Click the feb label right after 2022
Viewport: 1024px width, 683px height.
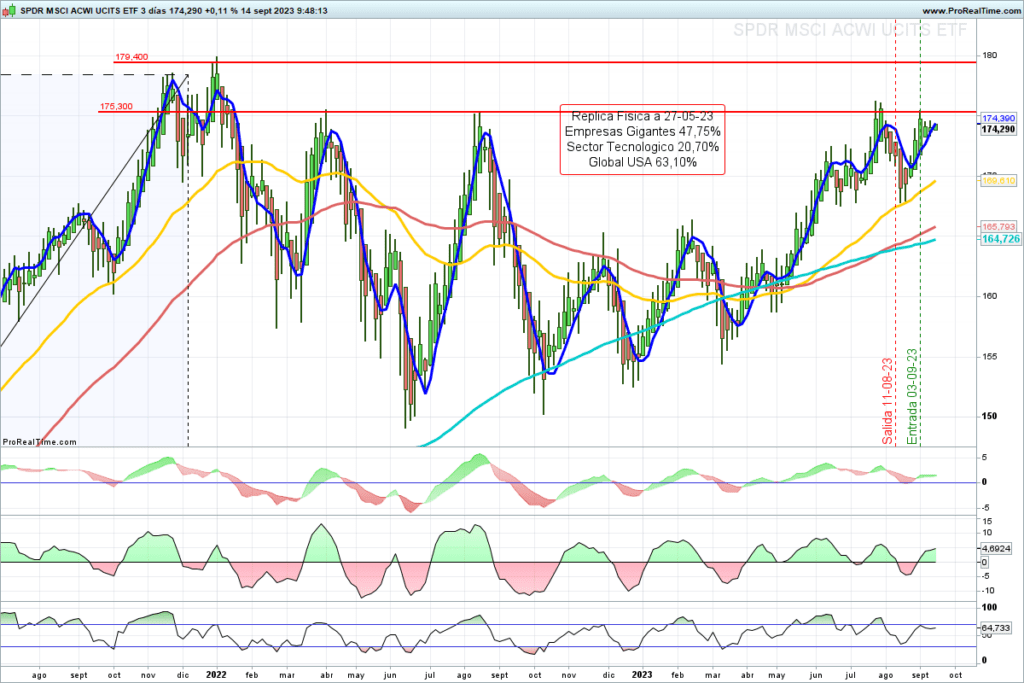click(251, 675)
